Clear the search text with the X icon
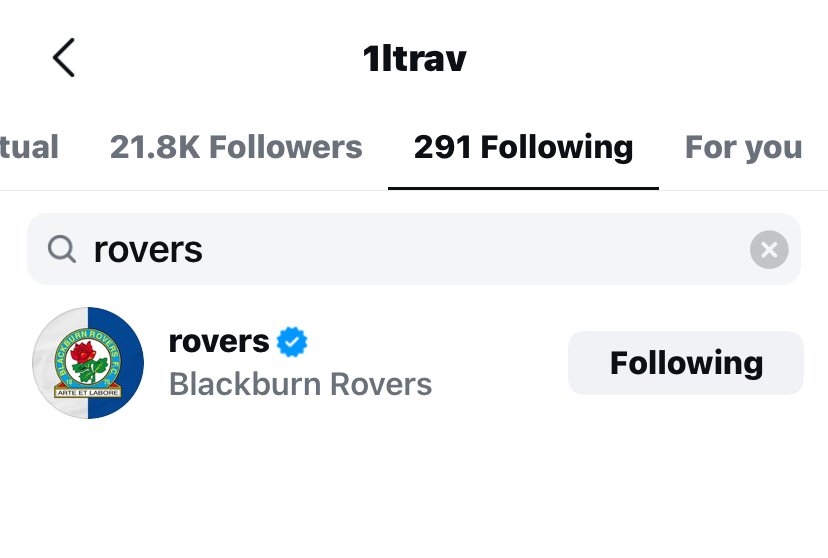The image size is (828, 558). (769, 249)
